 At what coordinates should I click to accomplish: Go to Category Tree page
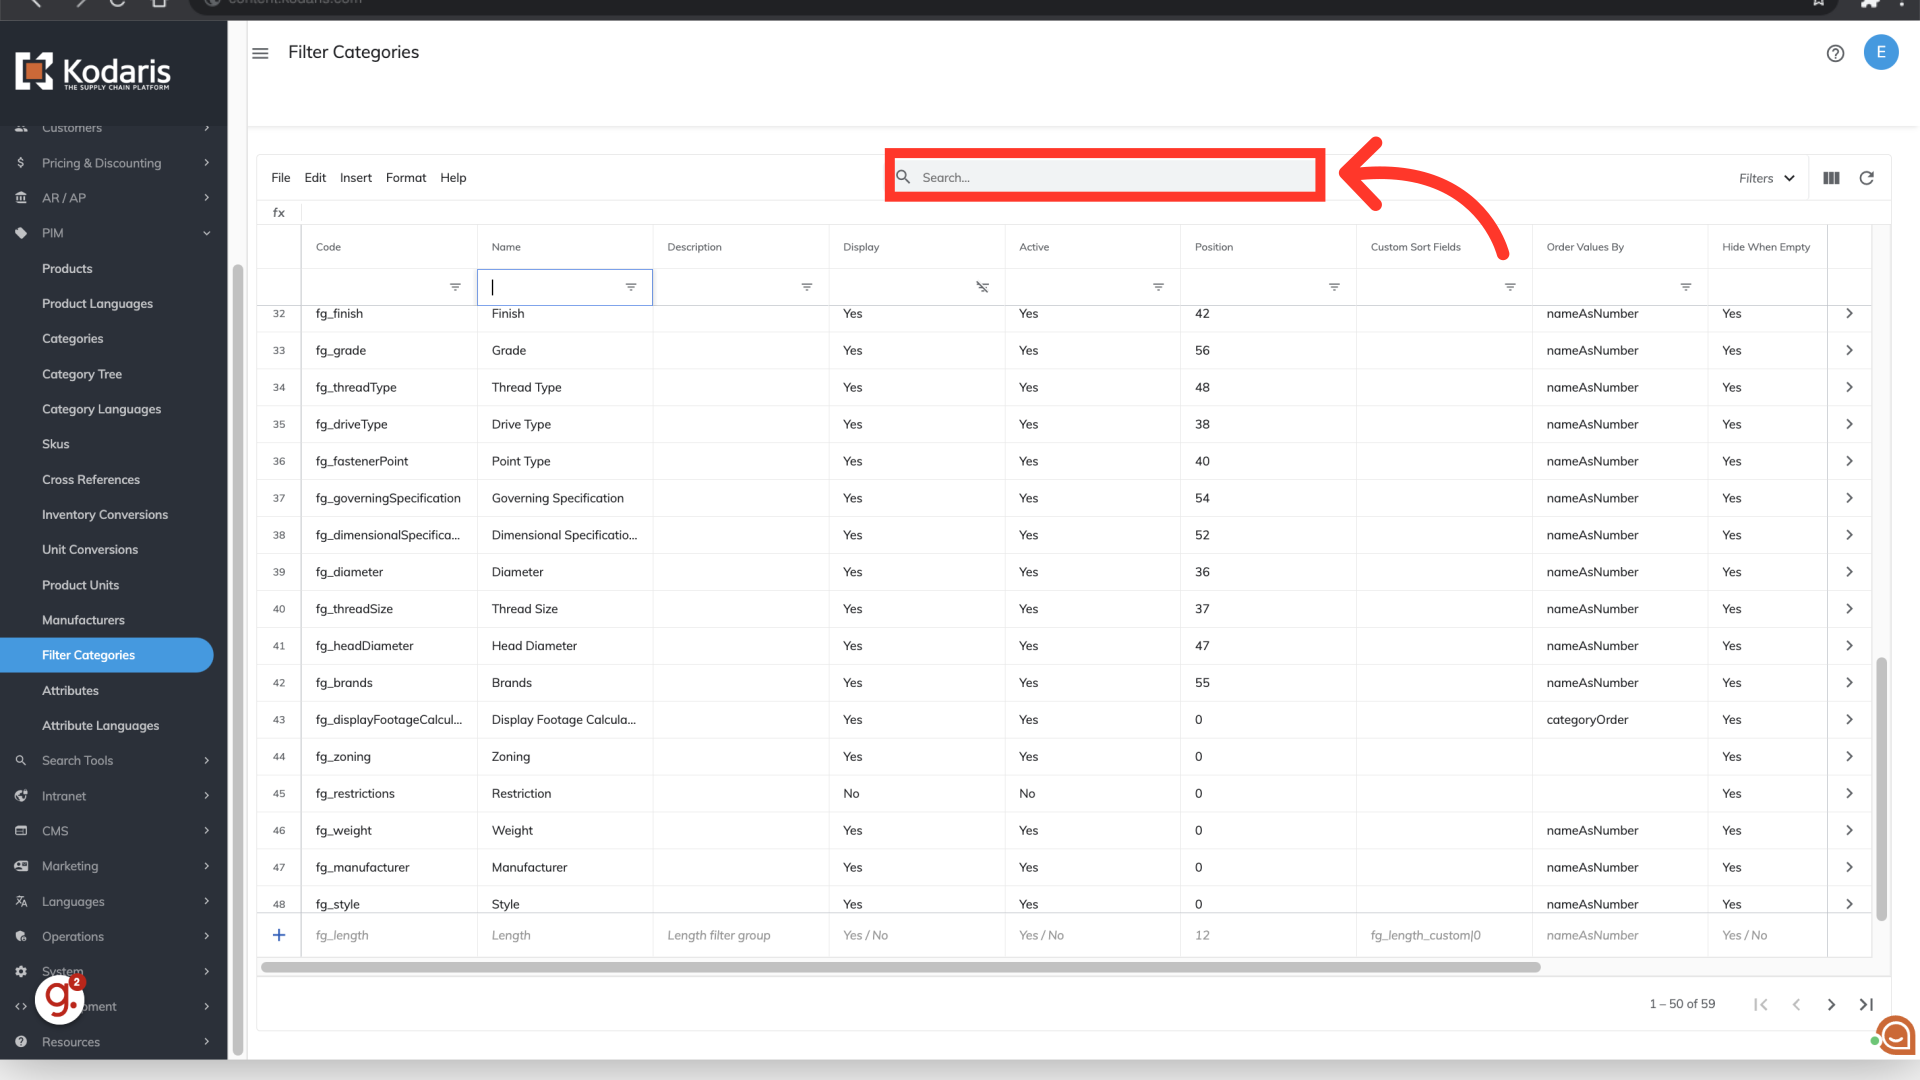coord(82,374)
